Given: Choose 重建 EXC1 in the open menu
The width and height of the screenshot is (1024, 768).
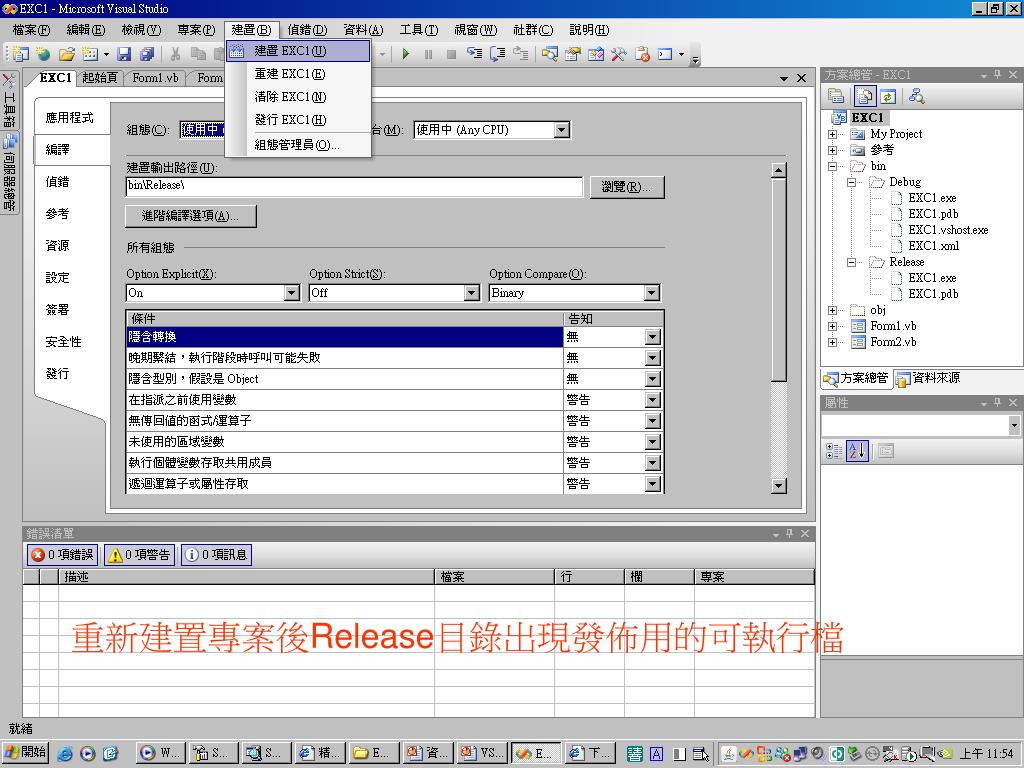Looking at the screenshot, I should click(298, 74).
